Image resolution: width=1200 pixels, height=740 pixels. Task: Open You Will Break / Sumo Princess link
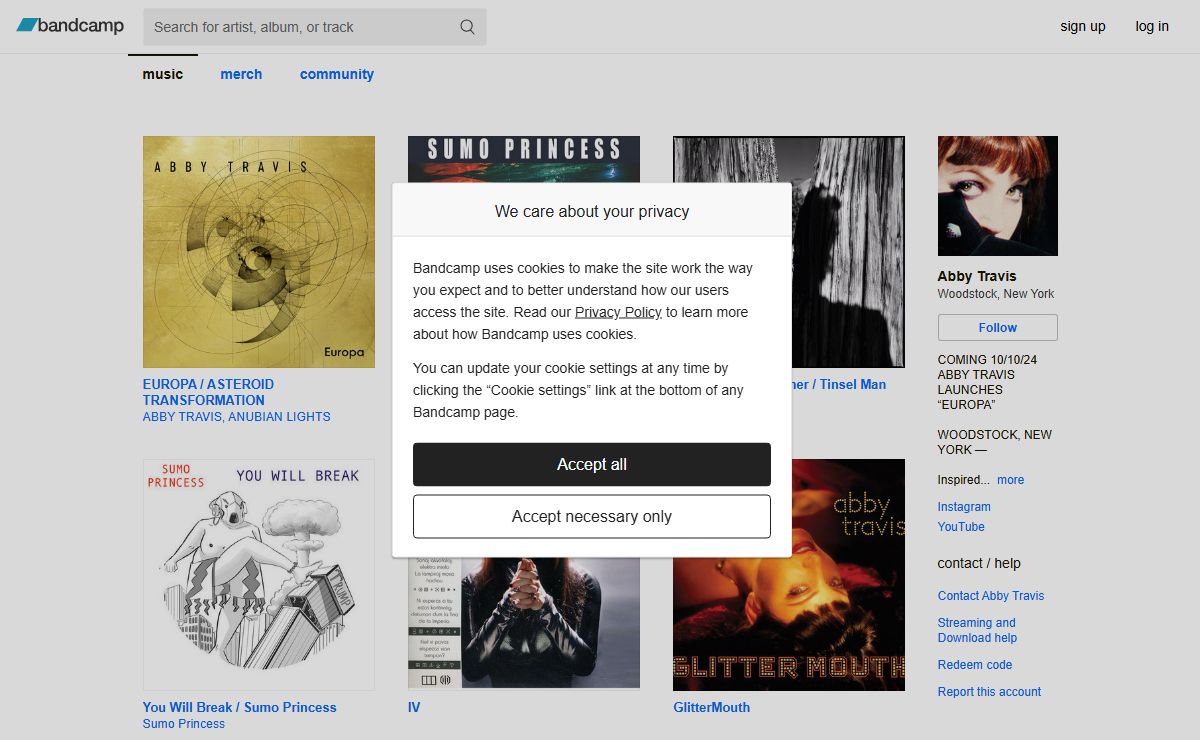pos(240,707)
